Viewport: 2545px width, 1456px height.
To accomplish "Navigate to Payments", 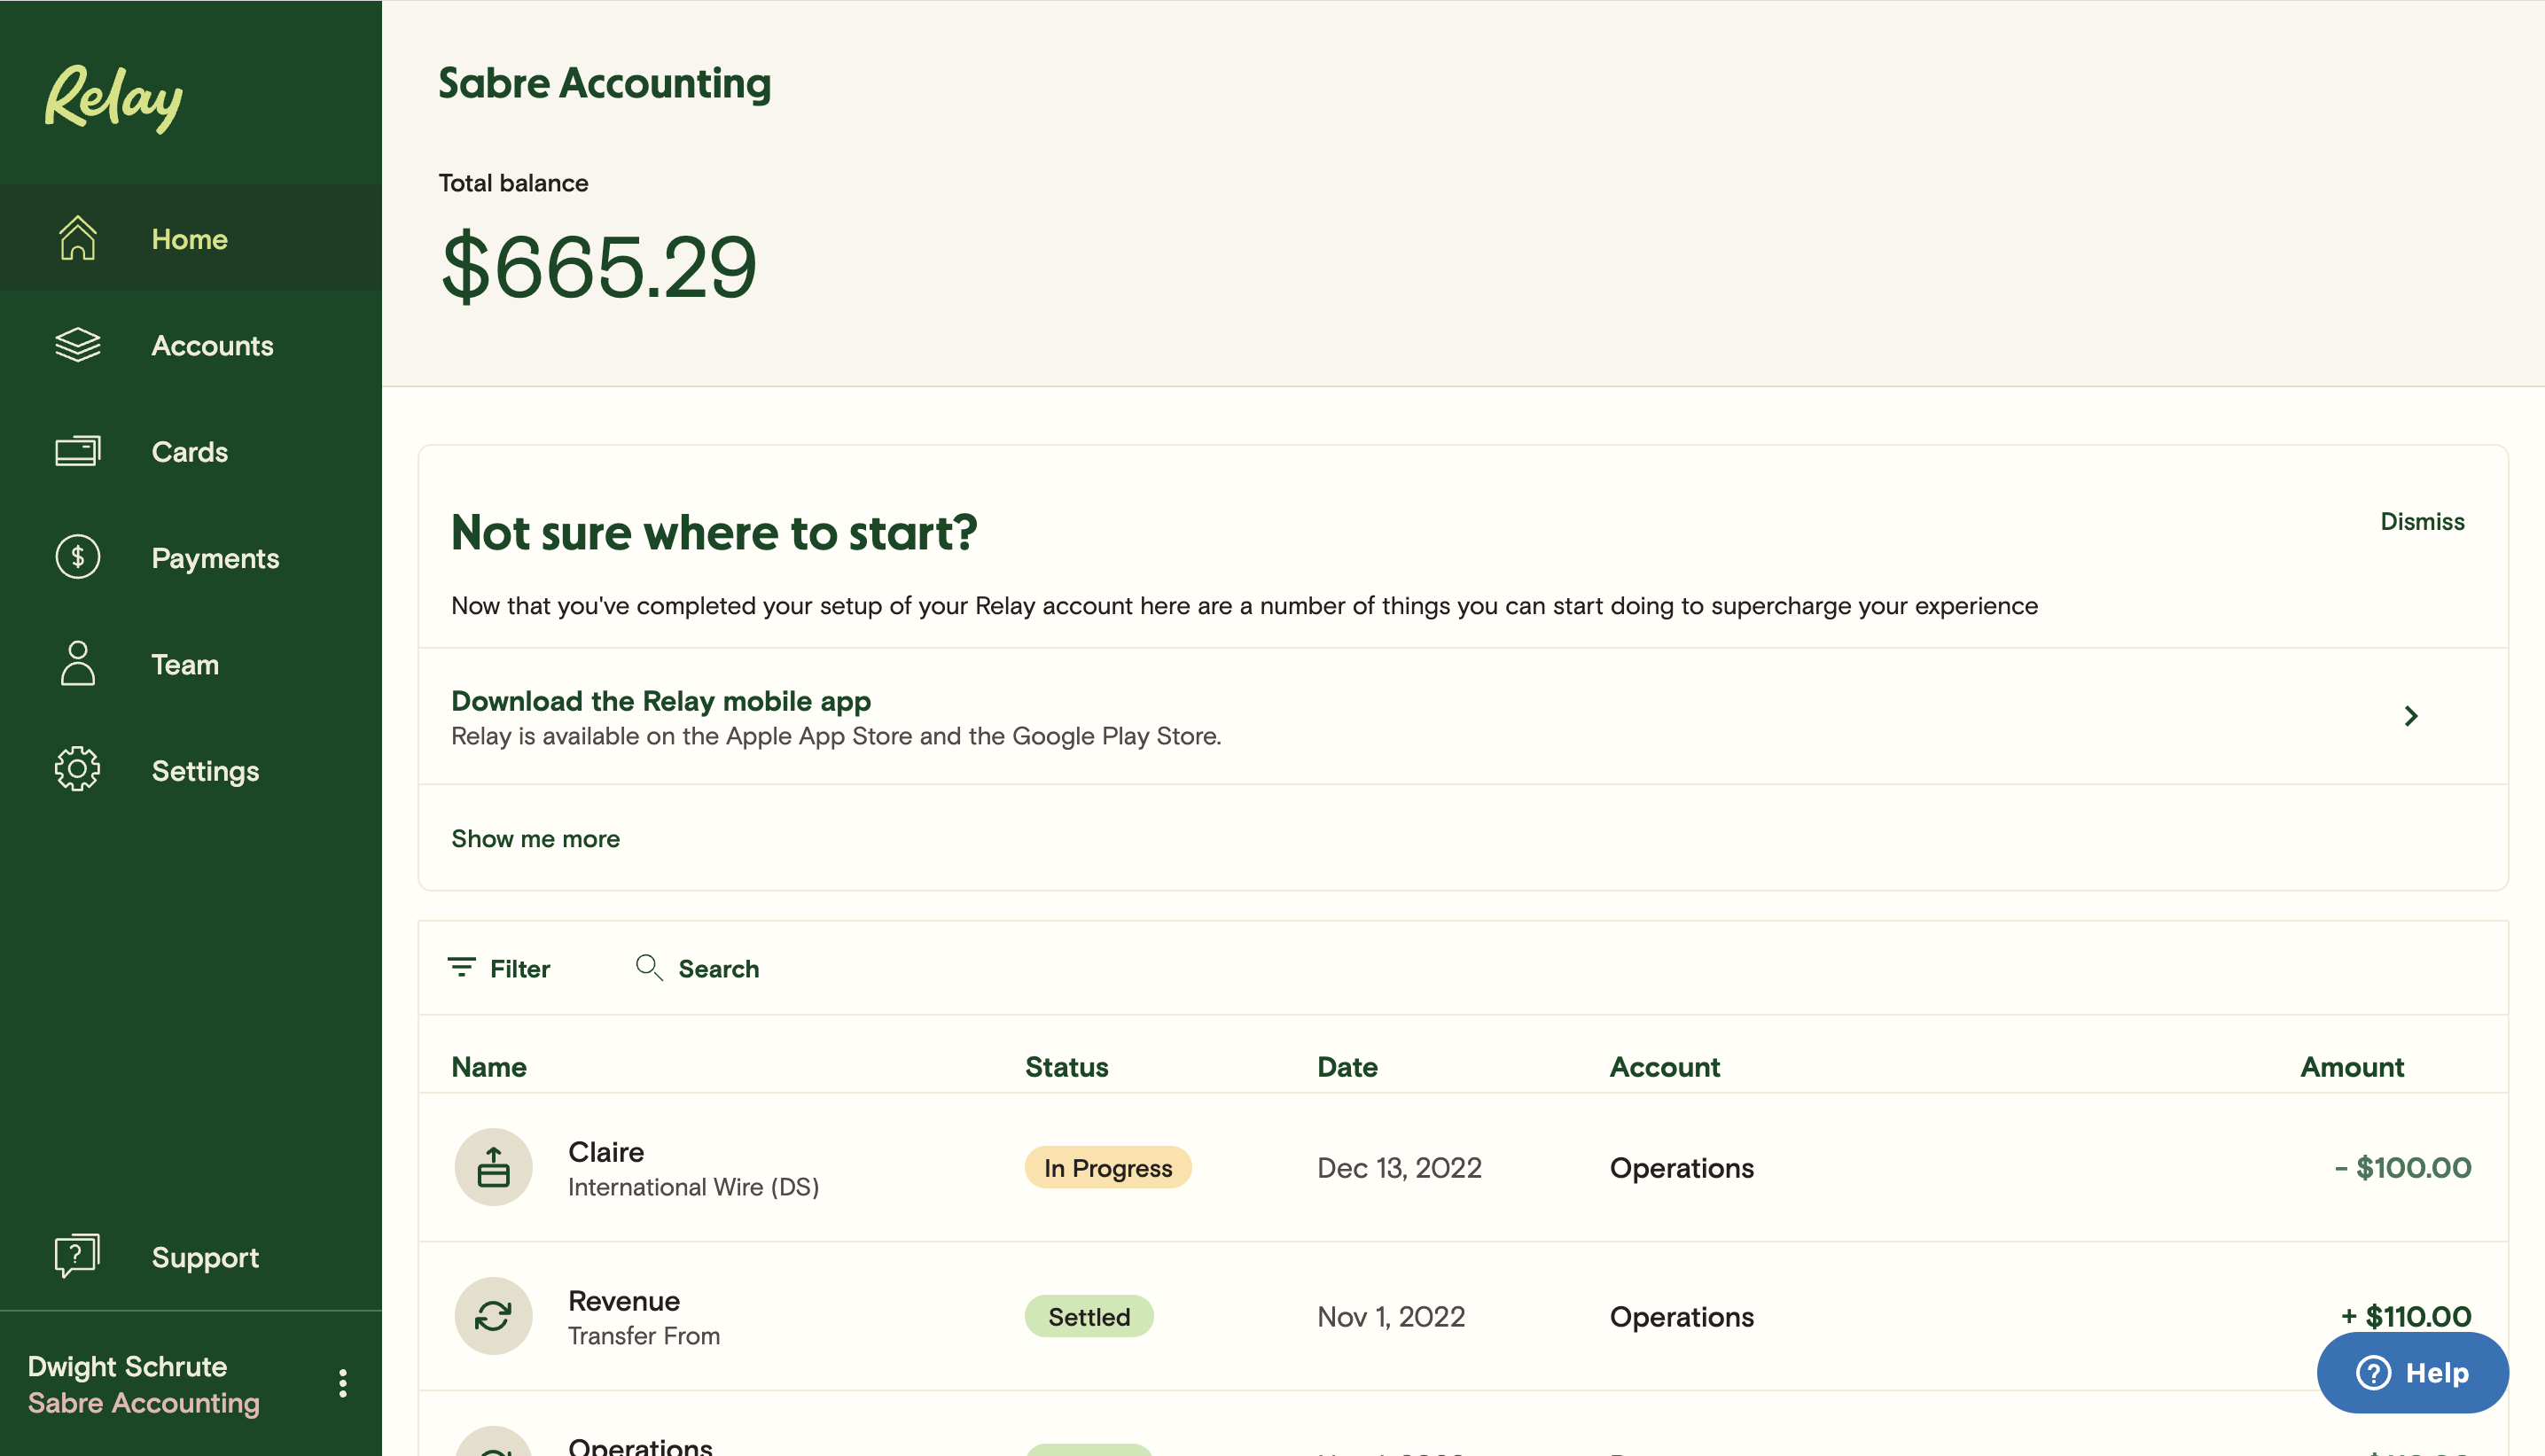I will 191,558.
